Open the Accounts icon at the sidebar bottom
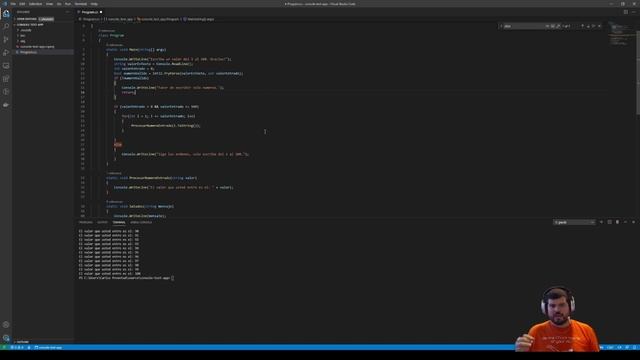Screen dimensions: 640x360 point(6,324)
